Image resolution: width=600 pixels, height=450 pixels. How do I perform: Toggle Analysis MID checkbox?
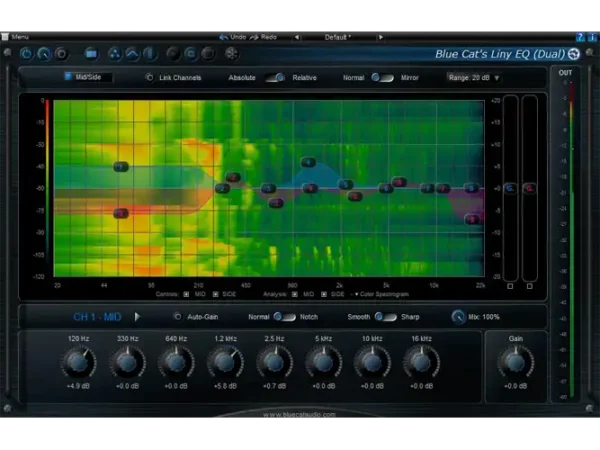pos(295,294)
